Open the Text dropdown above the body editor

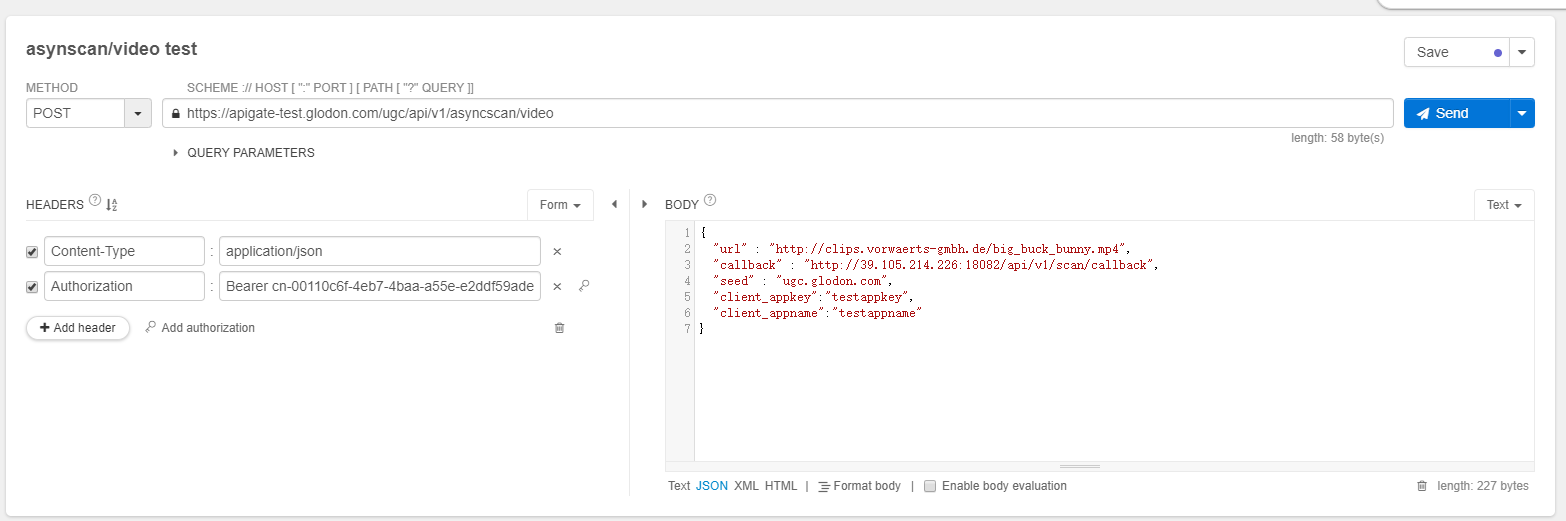pos(1503,205)
